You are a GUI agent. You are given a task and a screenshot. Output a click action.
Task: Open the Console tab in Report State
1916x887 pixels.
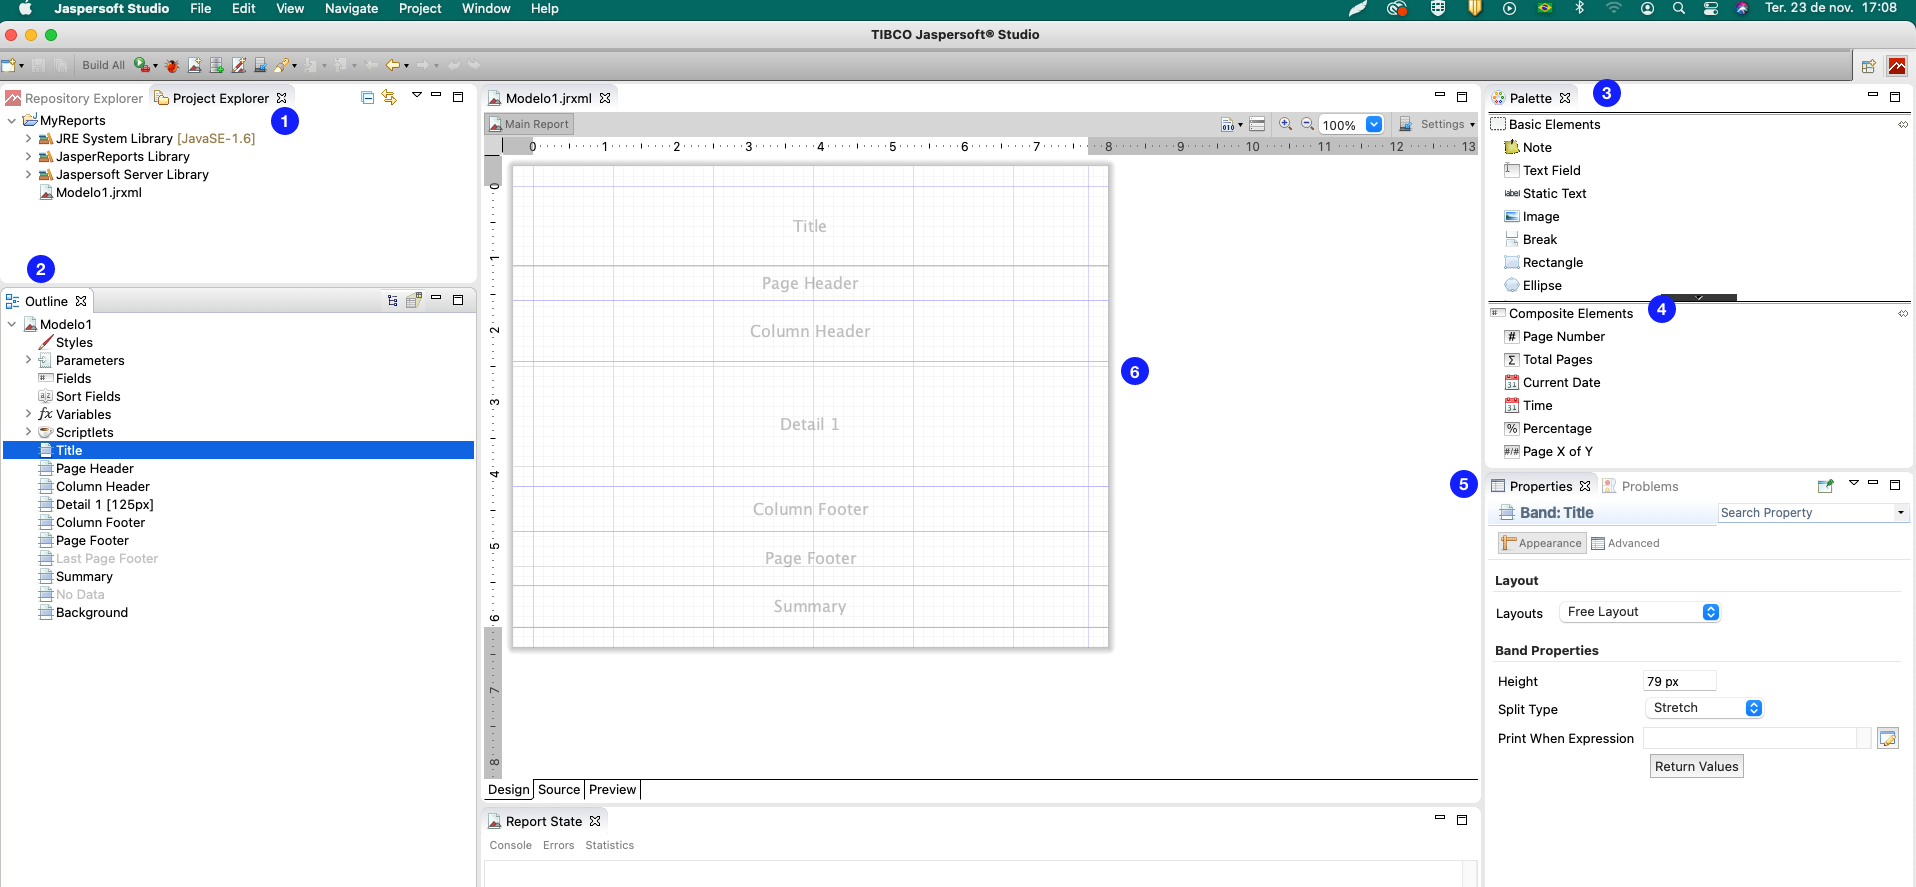[510, 845]
